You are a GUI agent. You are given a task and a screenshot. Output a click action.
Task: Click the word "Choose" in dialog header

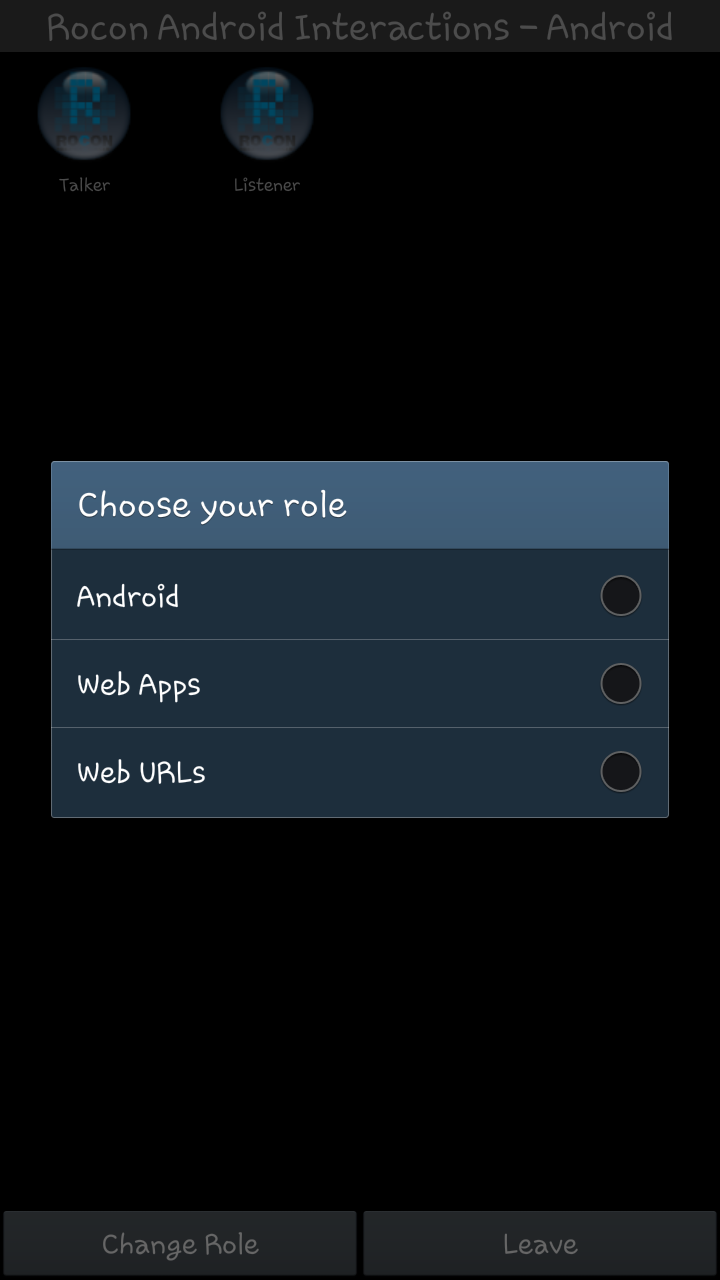[134, 505]
